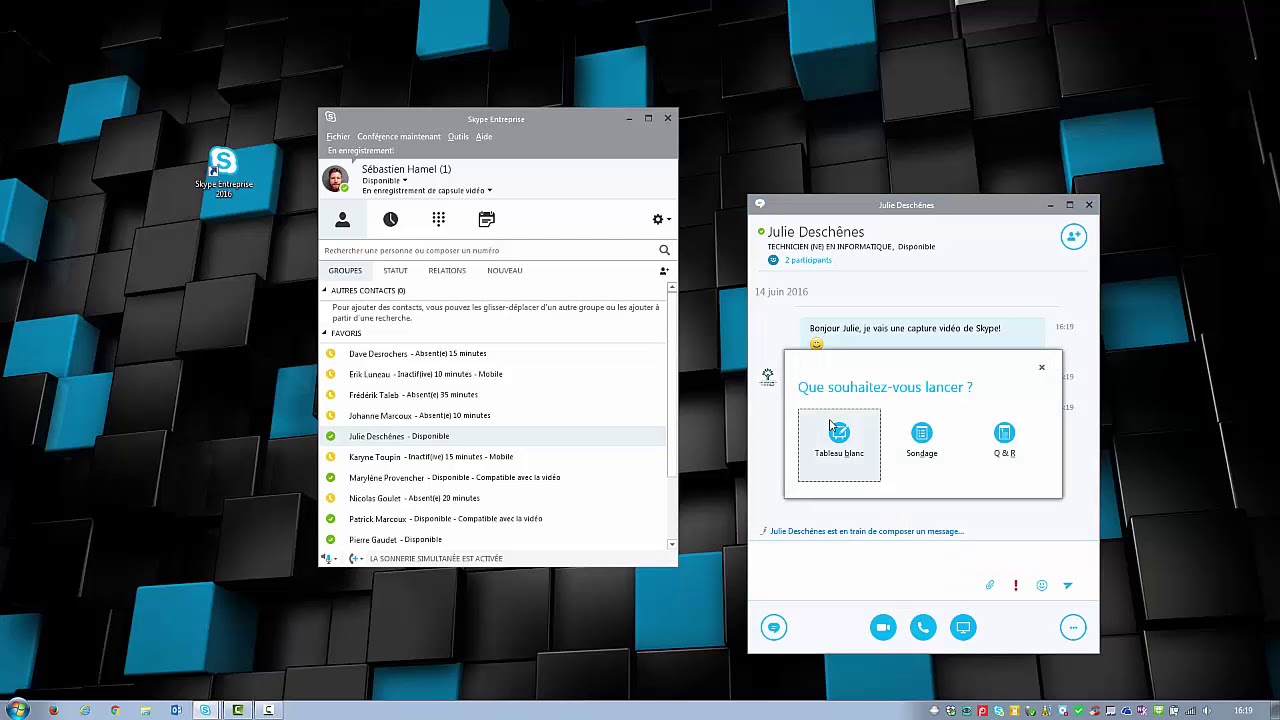
Task: Click the paperclip attachment icon
Action: [x=990, y=585]
